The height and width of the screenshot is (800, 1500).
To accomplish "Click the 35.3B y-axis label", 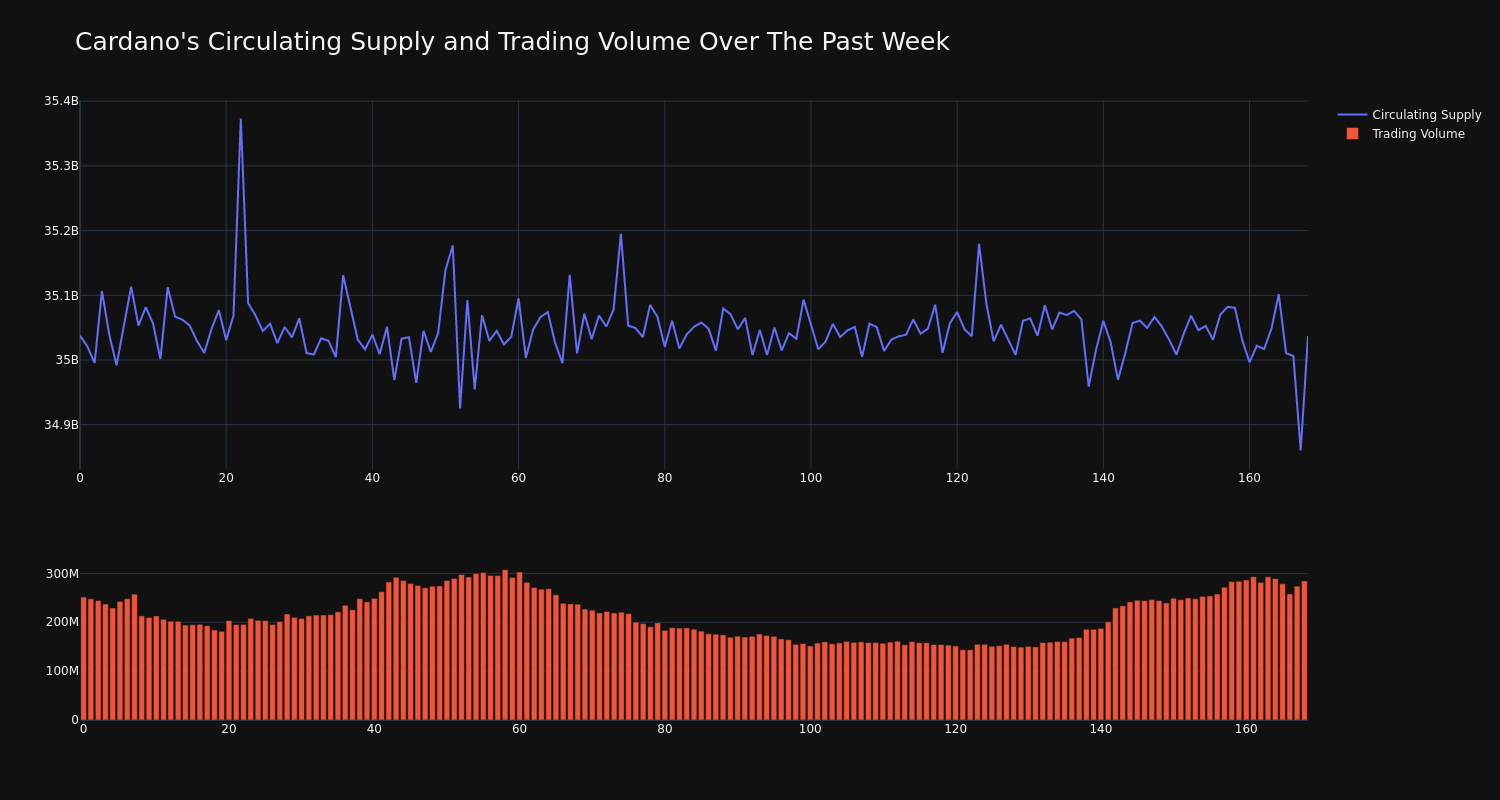I will (61, 166).
